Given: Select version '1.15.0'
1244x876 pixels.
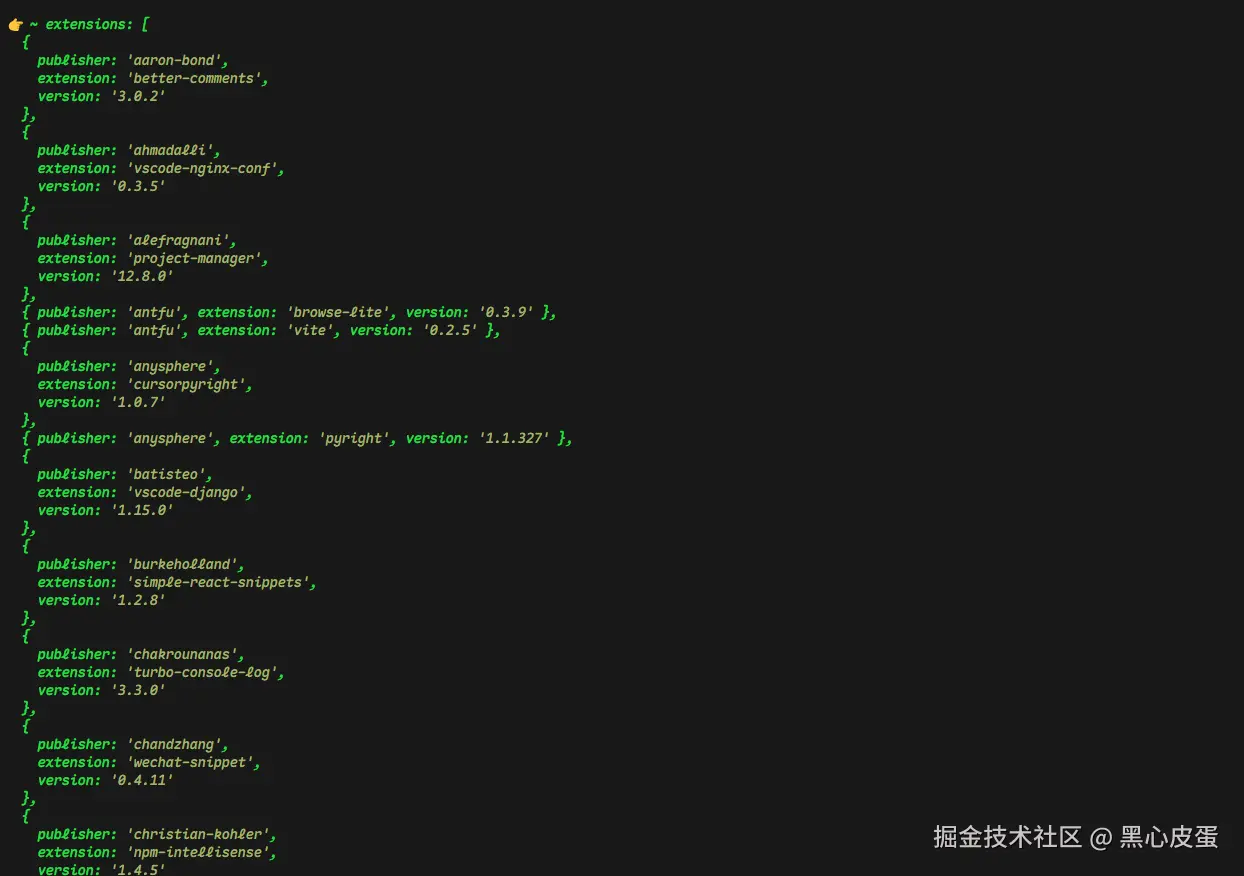Looking at the screenshot, I should [x=141, y=510].
